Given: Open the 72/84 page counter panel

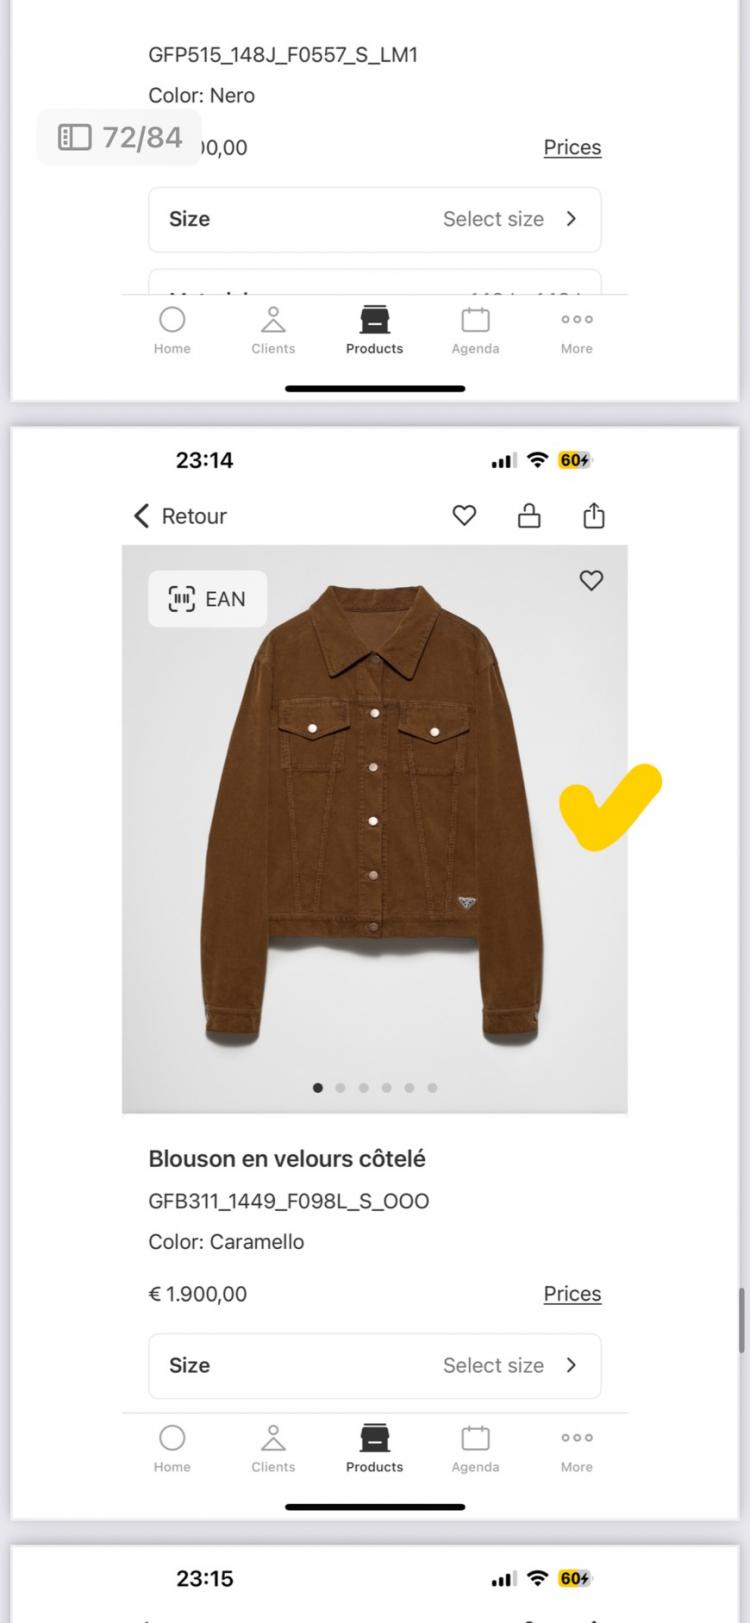Looking at the screenshot, I should (120, 137).
